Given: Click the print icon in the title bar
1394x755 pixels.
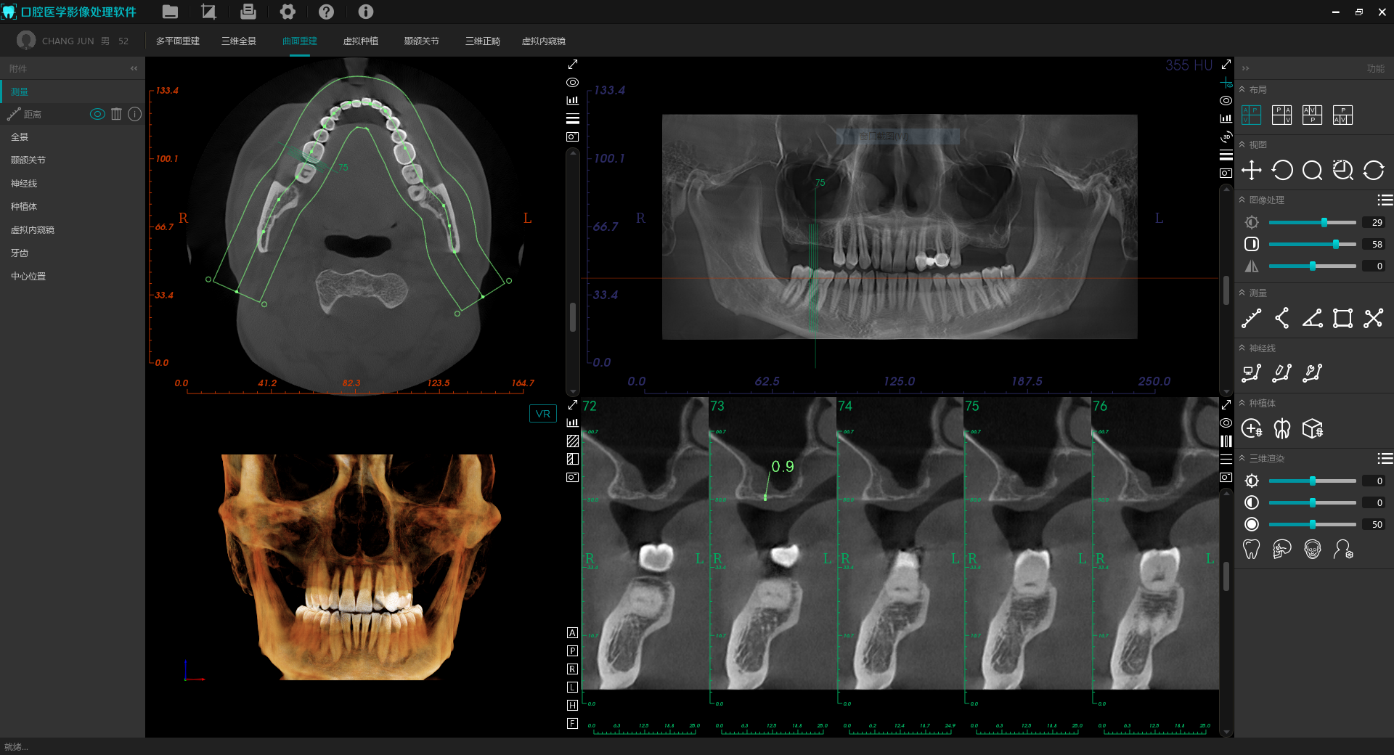Looking at the screenshot, I should pos(248,12).
